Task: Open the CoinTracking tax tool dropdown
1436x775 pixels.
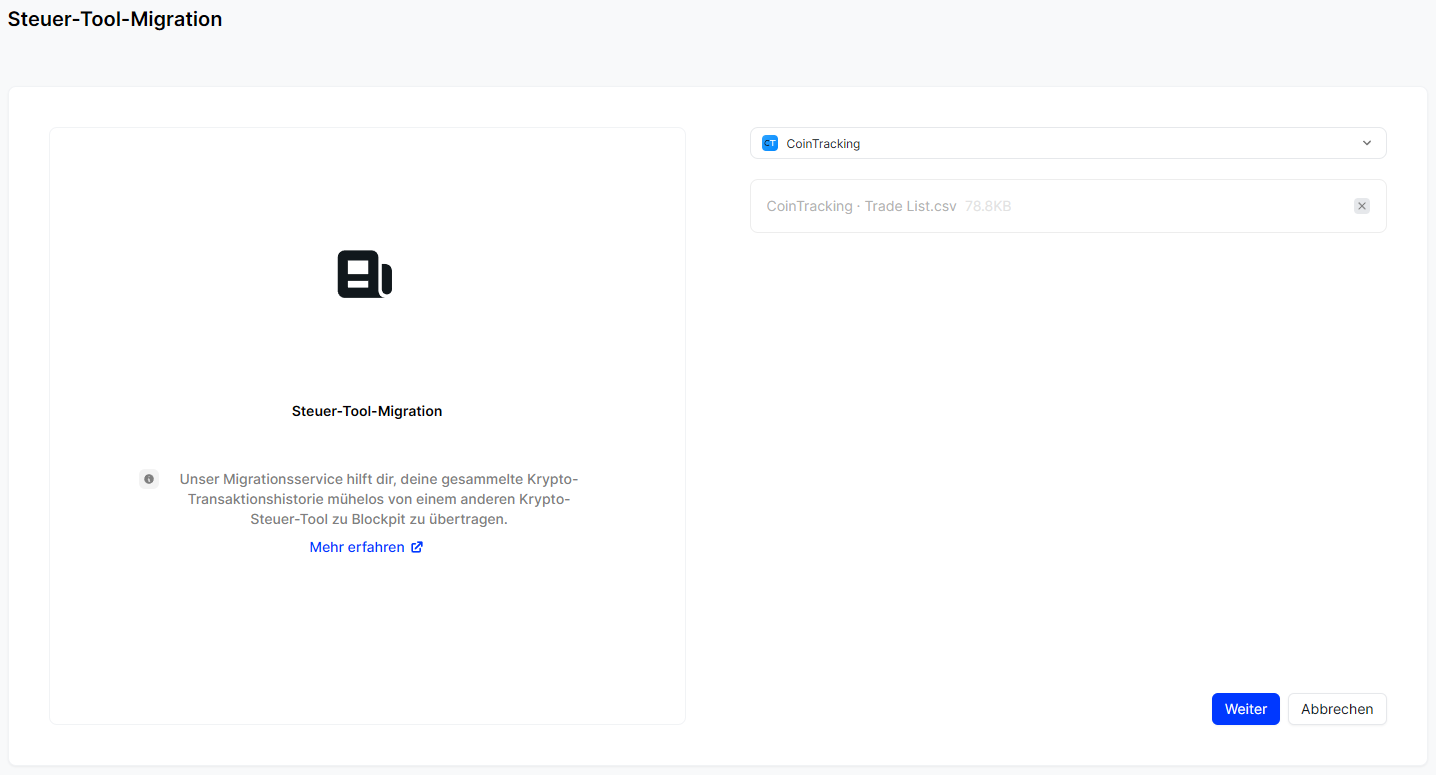Action: pyautogui.click(x=1068, y=143)
